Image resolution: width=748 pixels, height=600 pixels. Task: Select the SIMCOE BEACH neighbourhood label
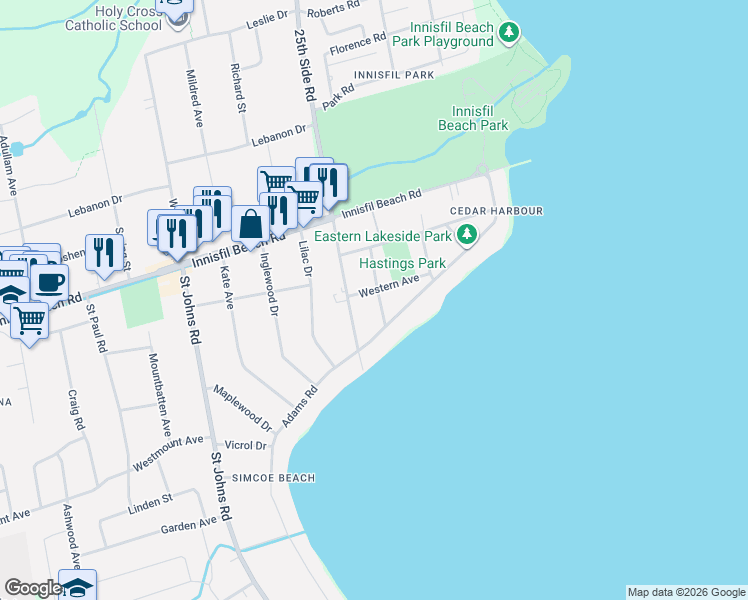pyautogui.click(x=273, y=478)
